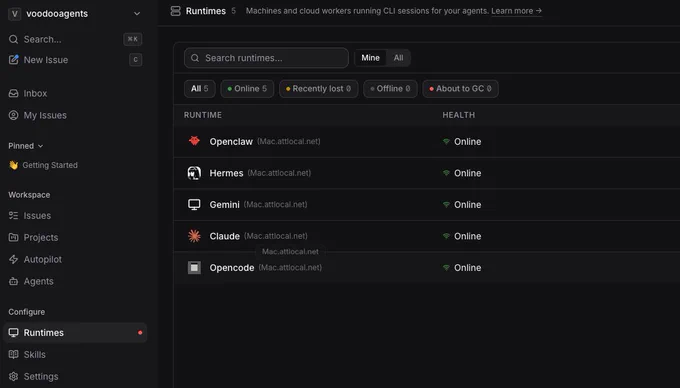
Task: Select the All 5 status filter
Action: click(x=199, y=89)
